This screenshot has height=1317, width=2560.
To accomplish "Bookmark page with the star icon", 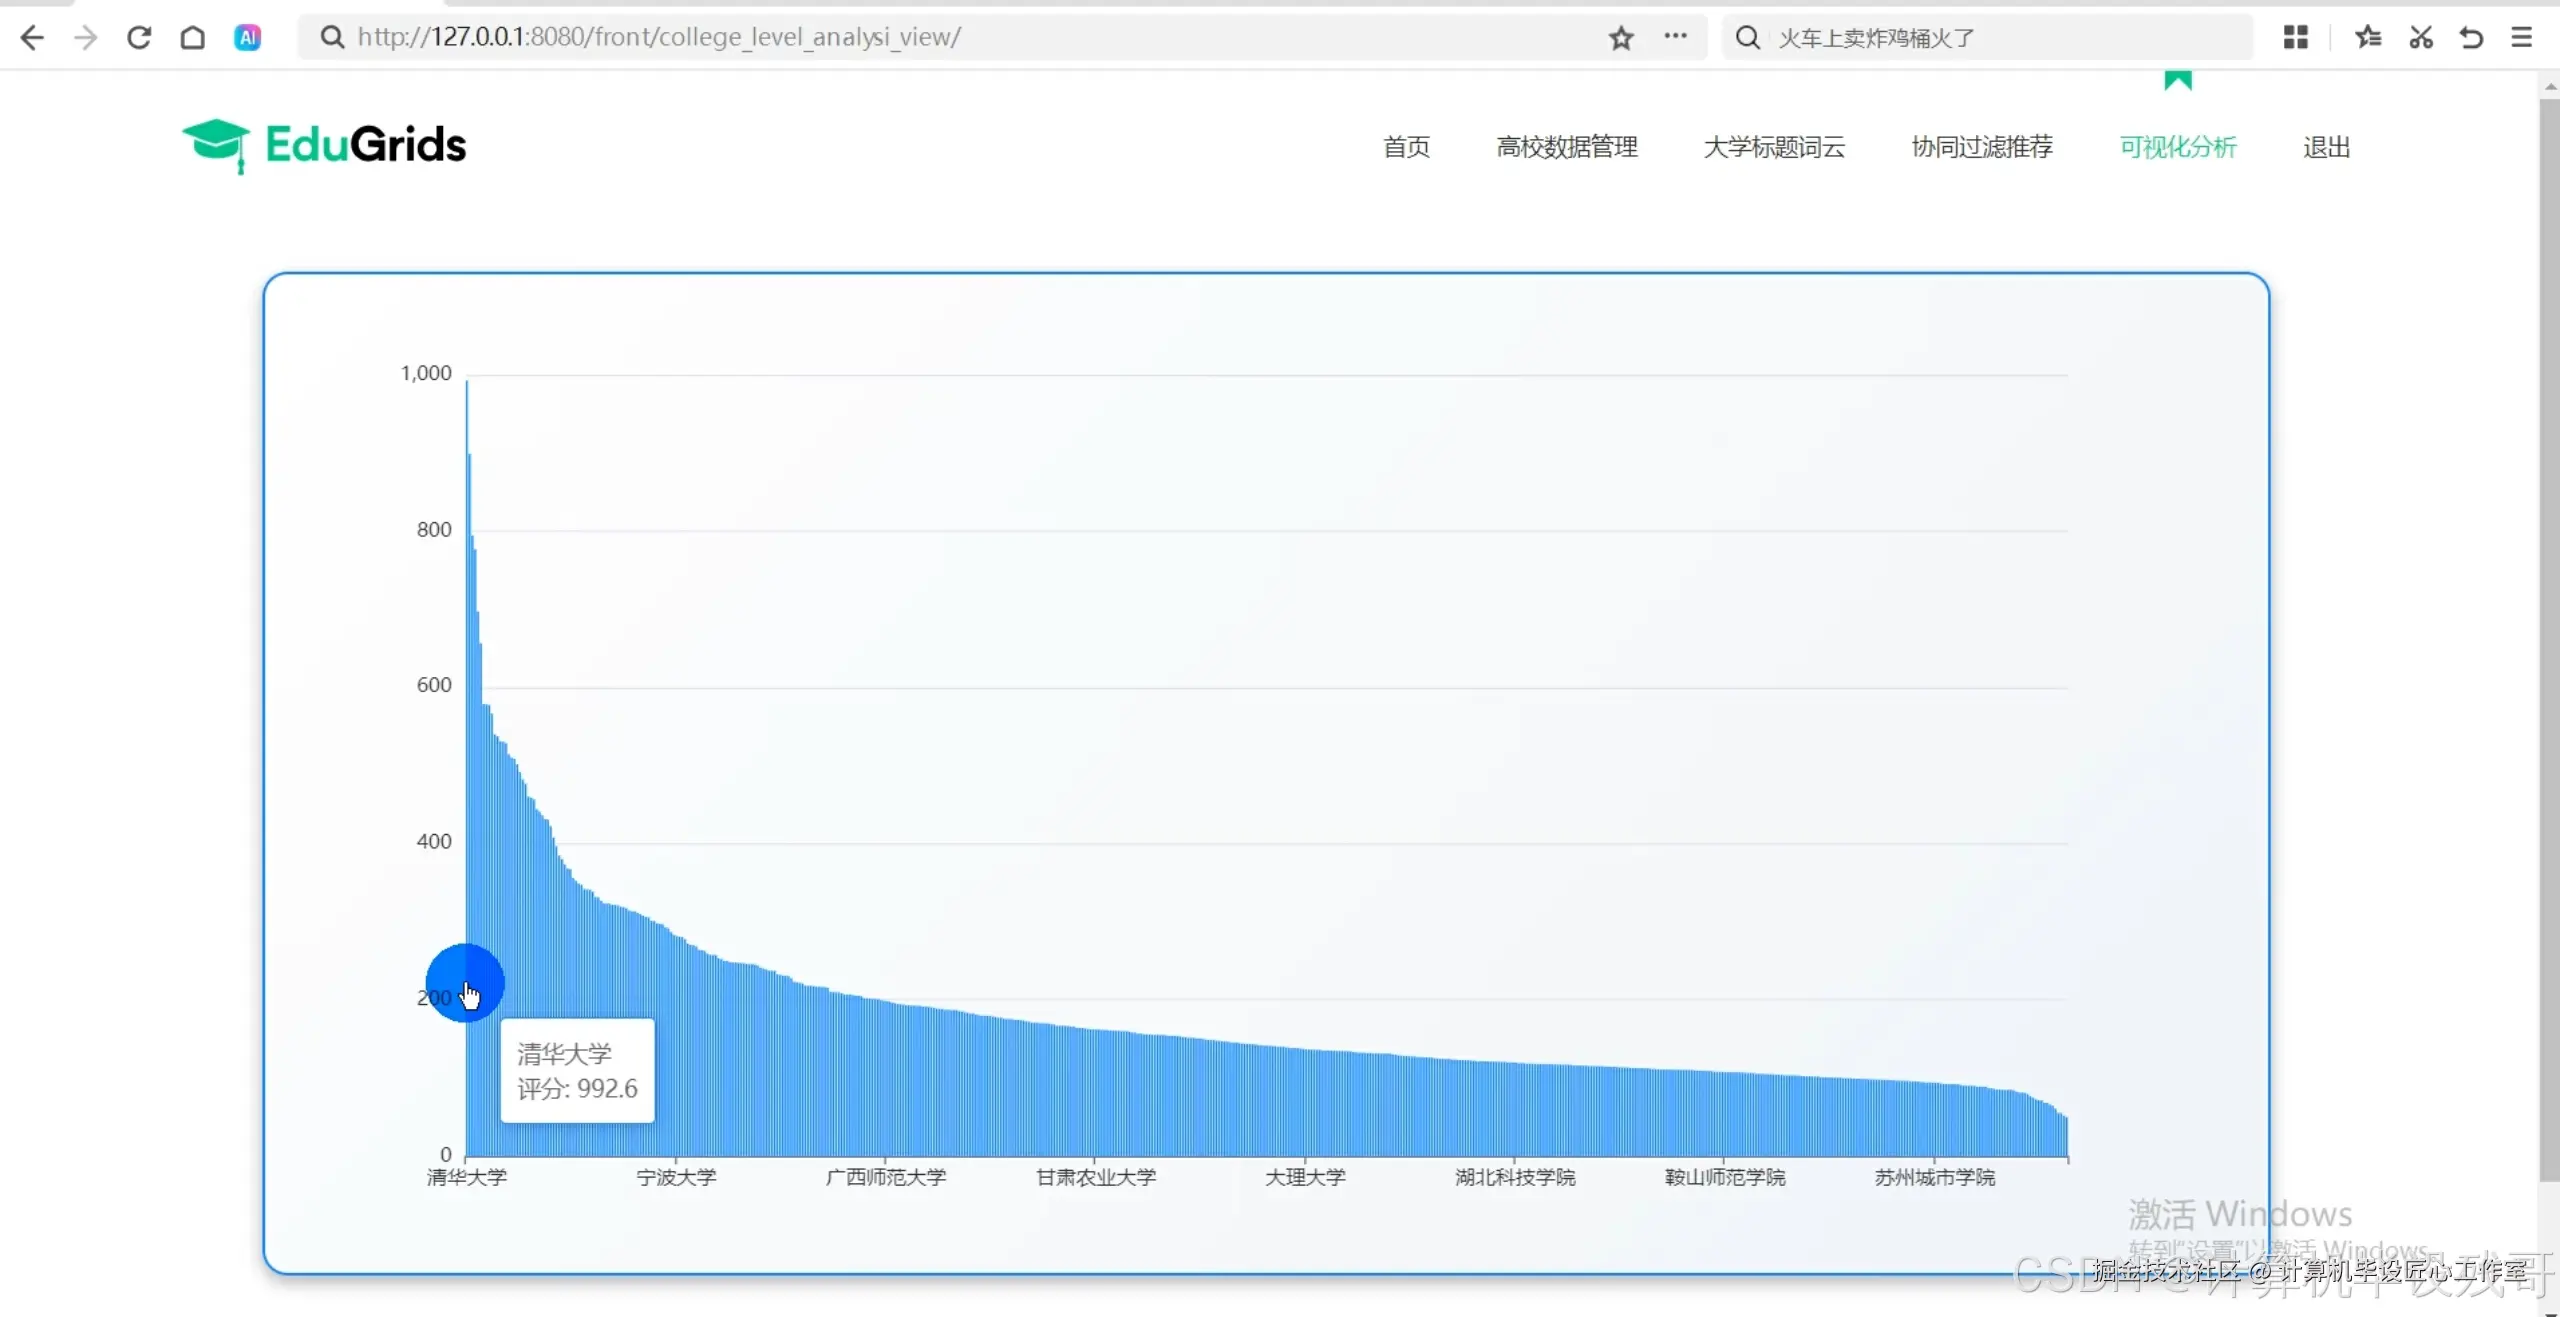I will [1621, 38].
